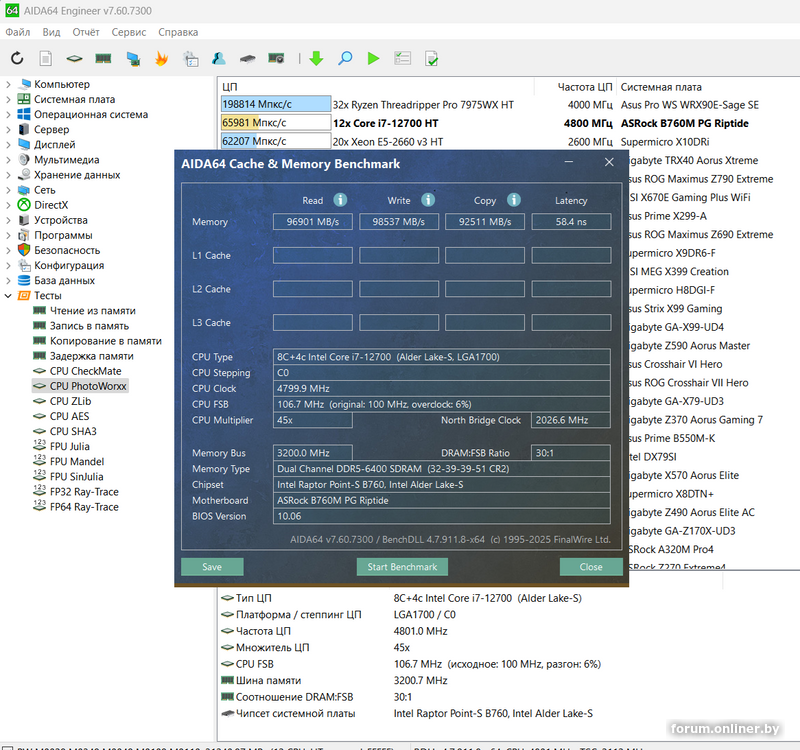Screen dimensions: 800x750
Task: Click the info icon next to Write
Action: 428,200
